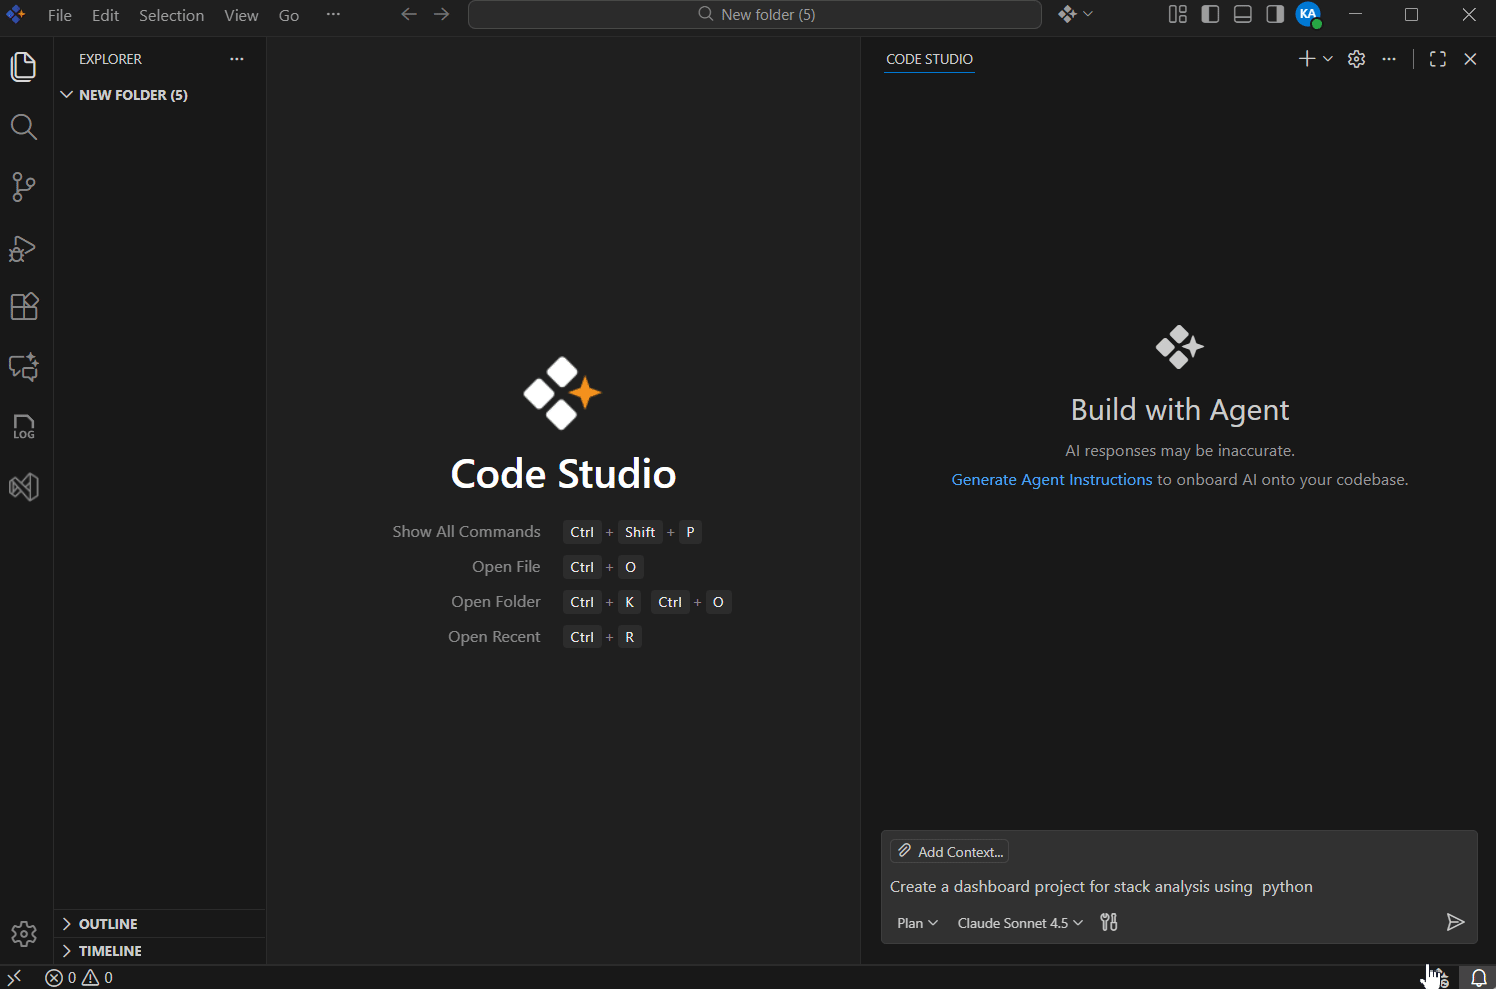Toggle the secondary sidebar visibility
This screenshot has height=989, width=1496.
point(1274,14)
